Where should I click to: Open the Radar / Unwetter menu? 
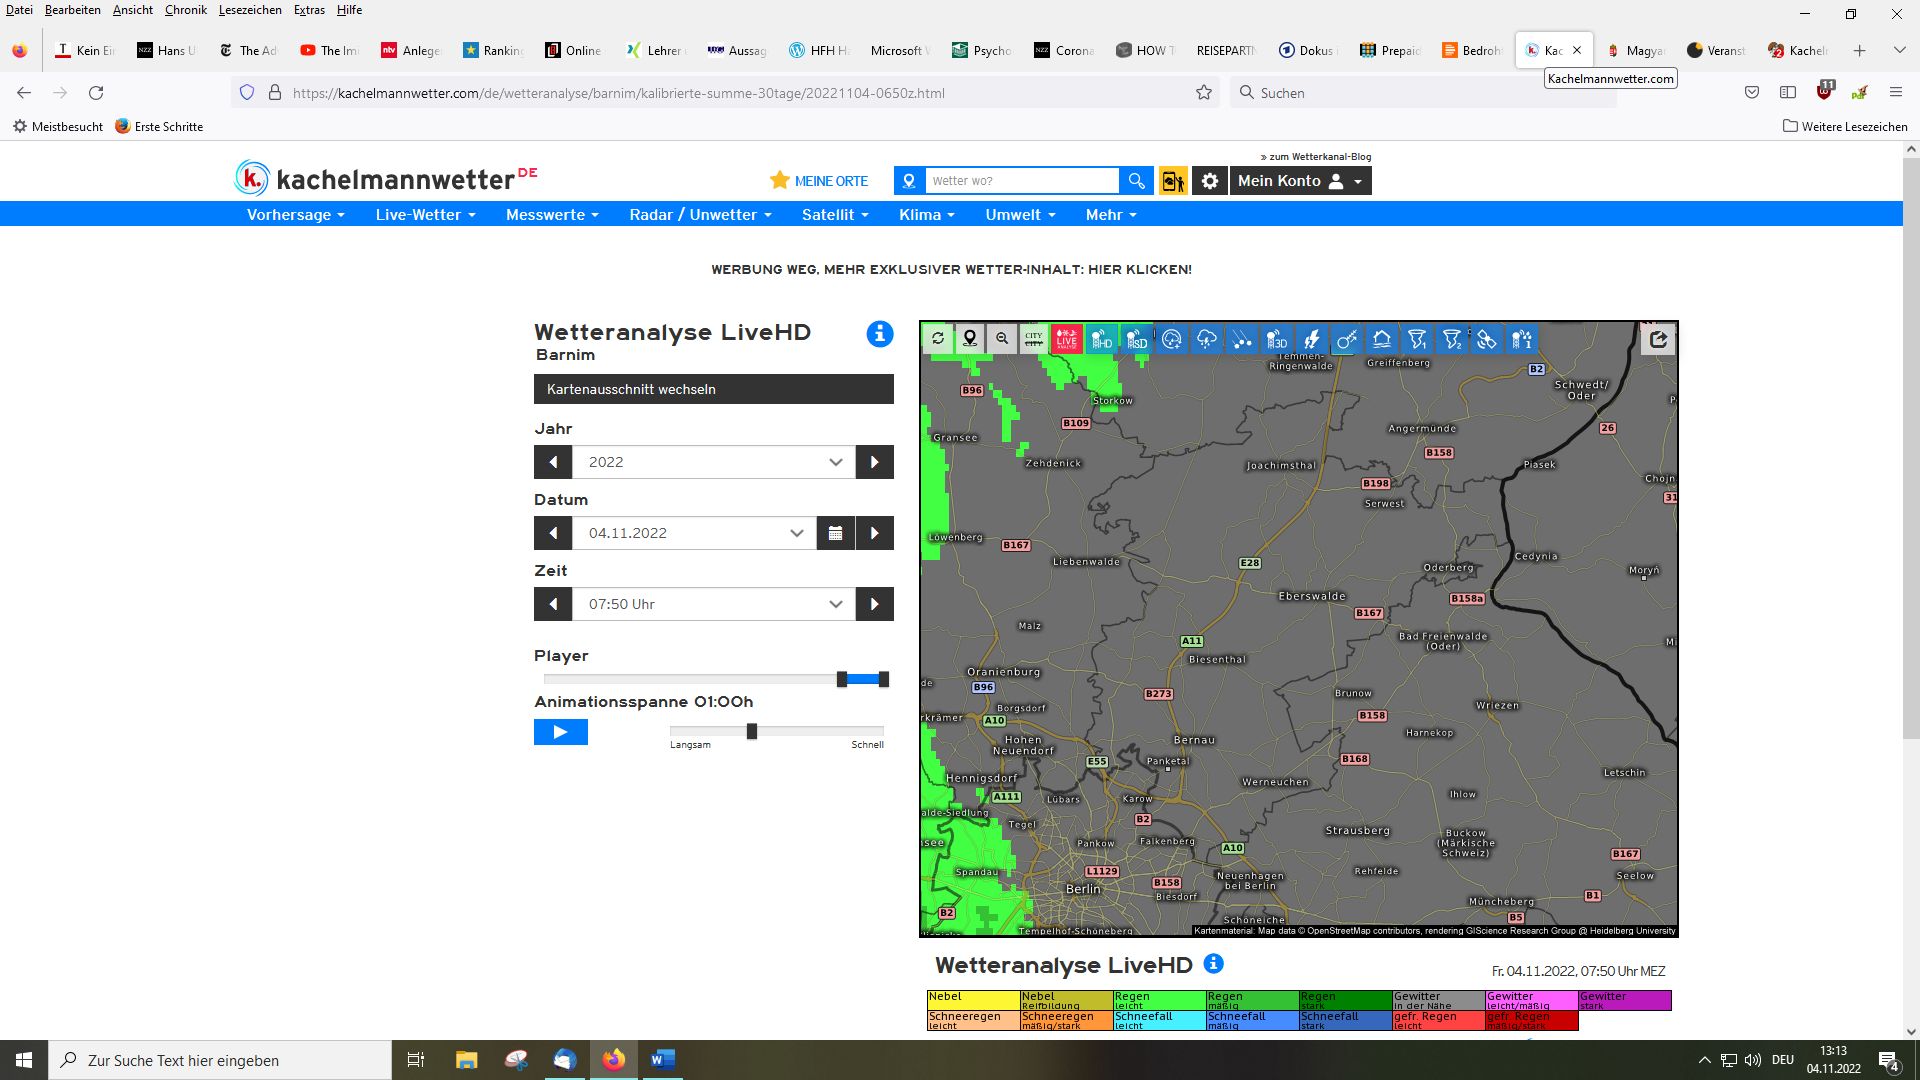coord(700,215)
